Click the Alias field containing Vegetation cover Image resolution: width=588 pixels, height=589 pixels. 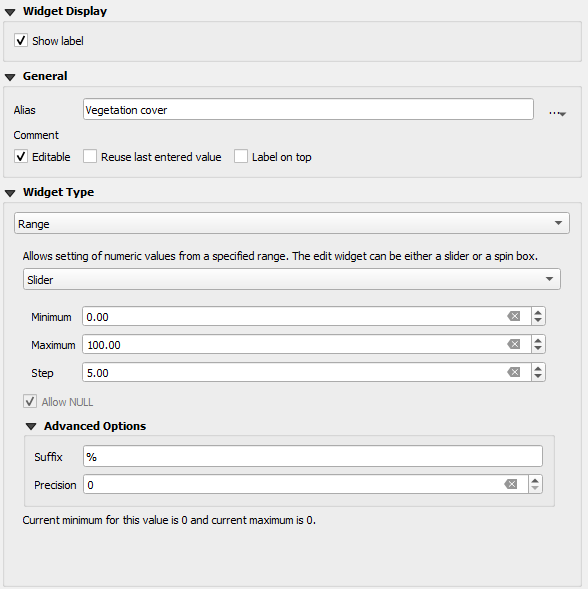(x=308, y=109)
